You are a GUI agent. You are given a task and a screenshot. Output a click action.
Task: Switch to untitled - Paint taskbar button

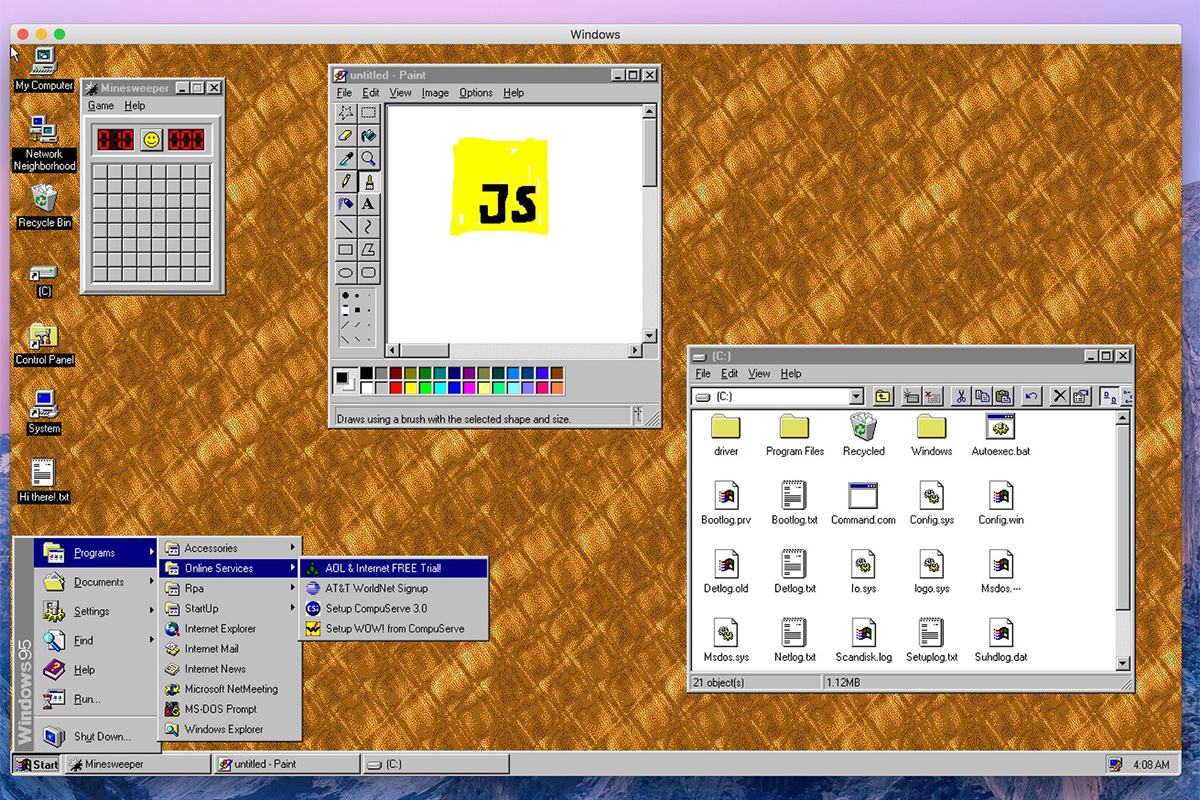point(286,765)
